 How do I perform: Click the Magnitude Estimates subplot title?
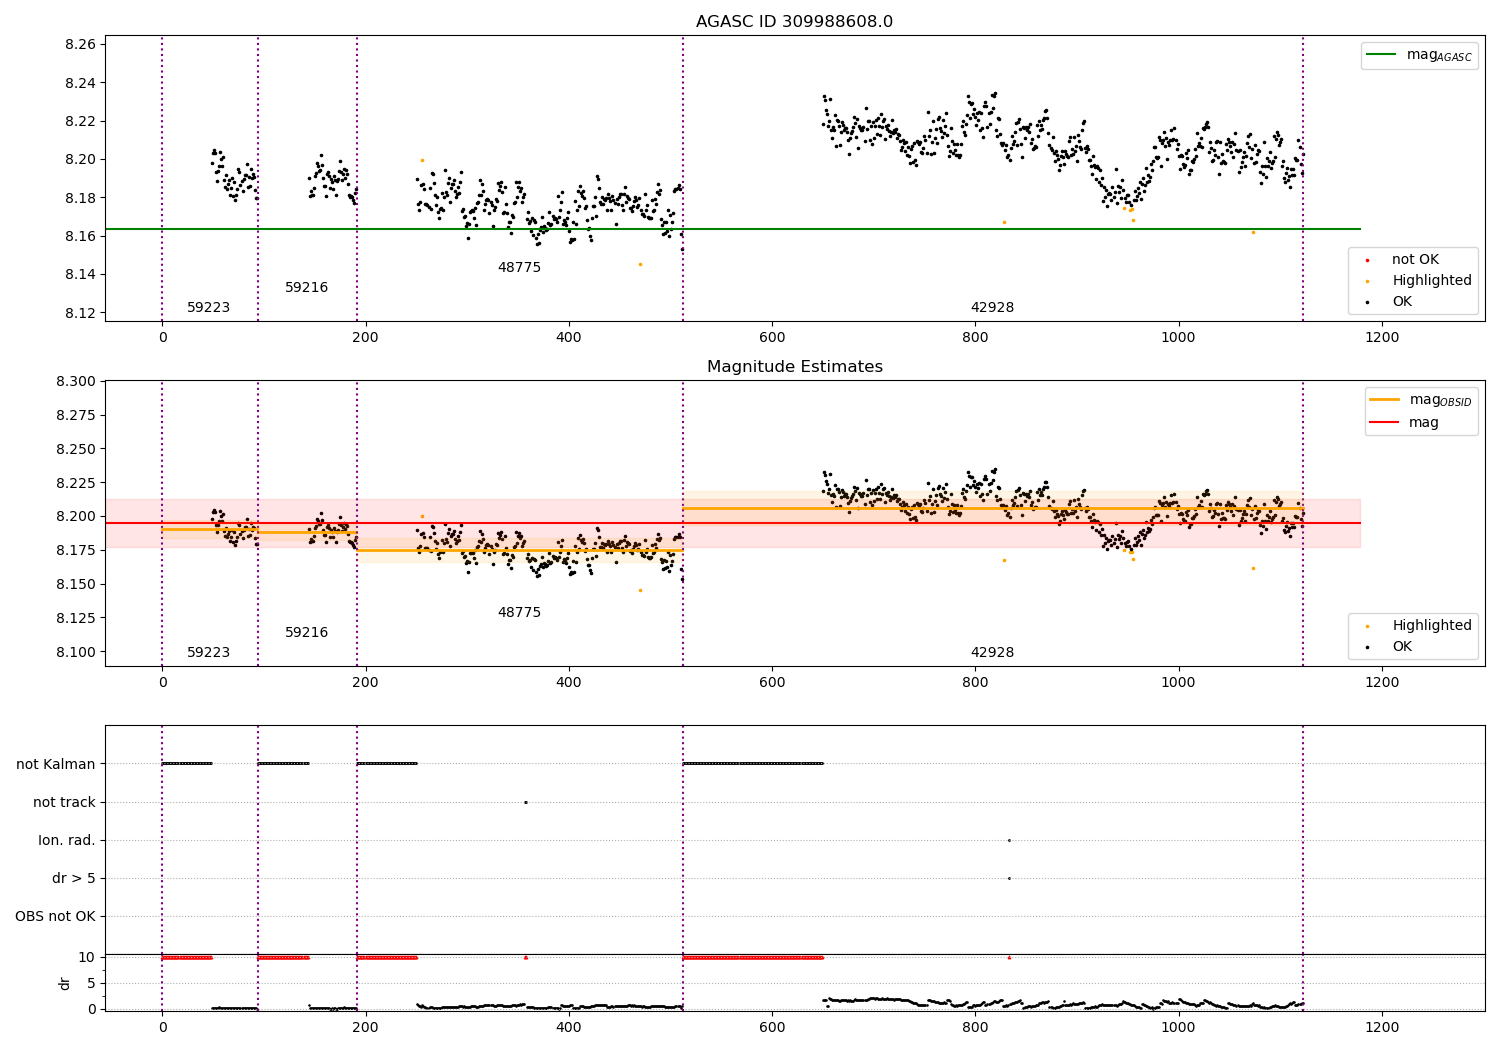point(794,366)
